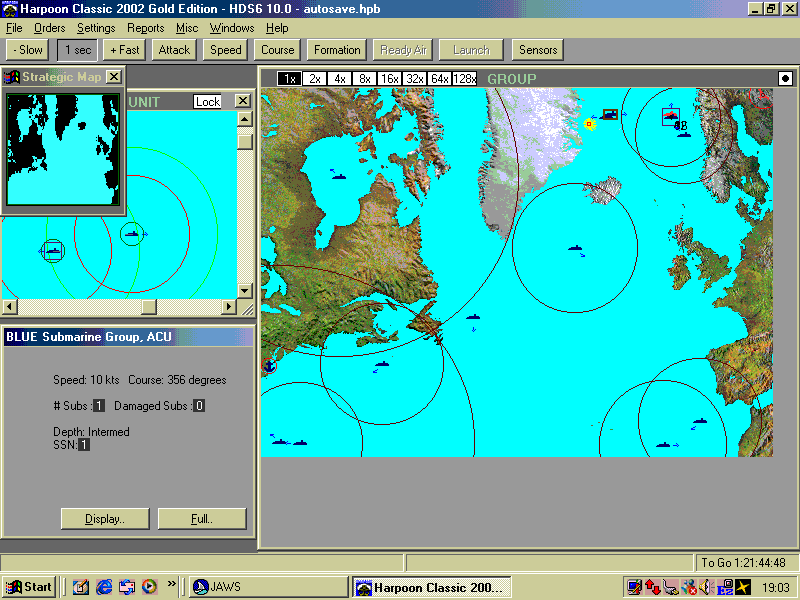Screen dimensions: 800x600
Task: Click the Unit window vertical scroll thumb
Action: click(x=244, y=141)
